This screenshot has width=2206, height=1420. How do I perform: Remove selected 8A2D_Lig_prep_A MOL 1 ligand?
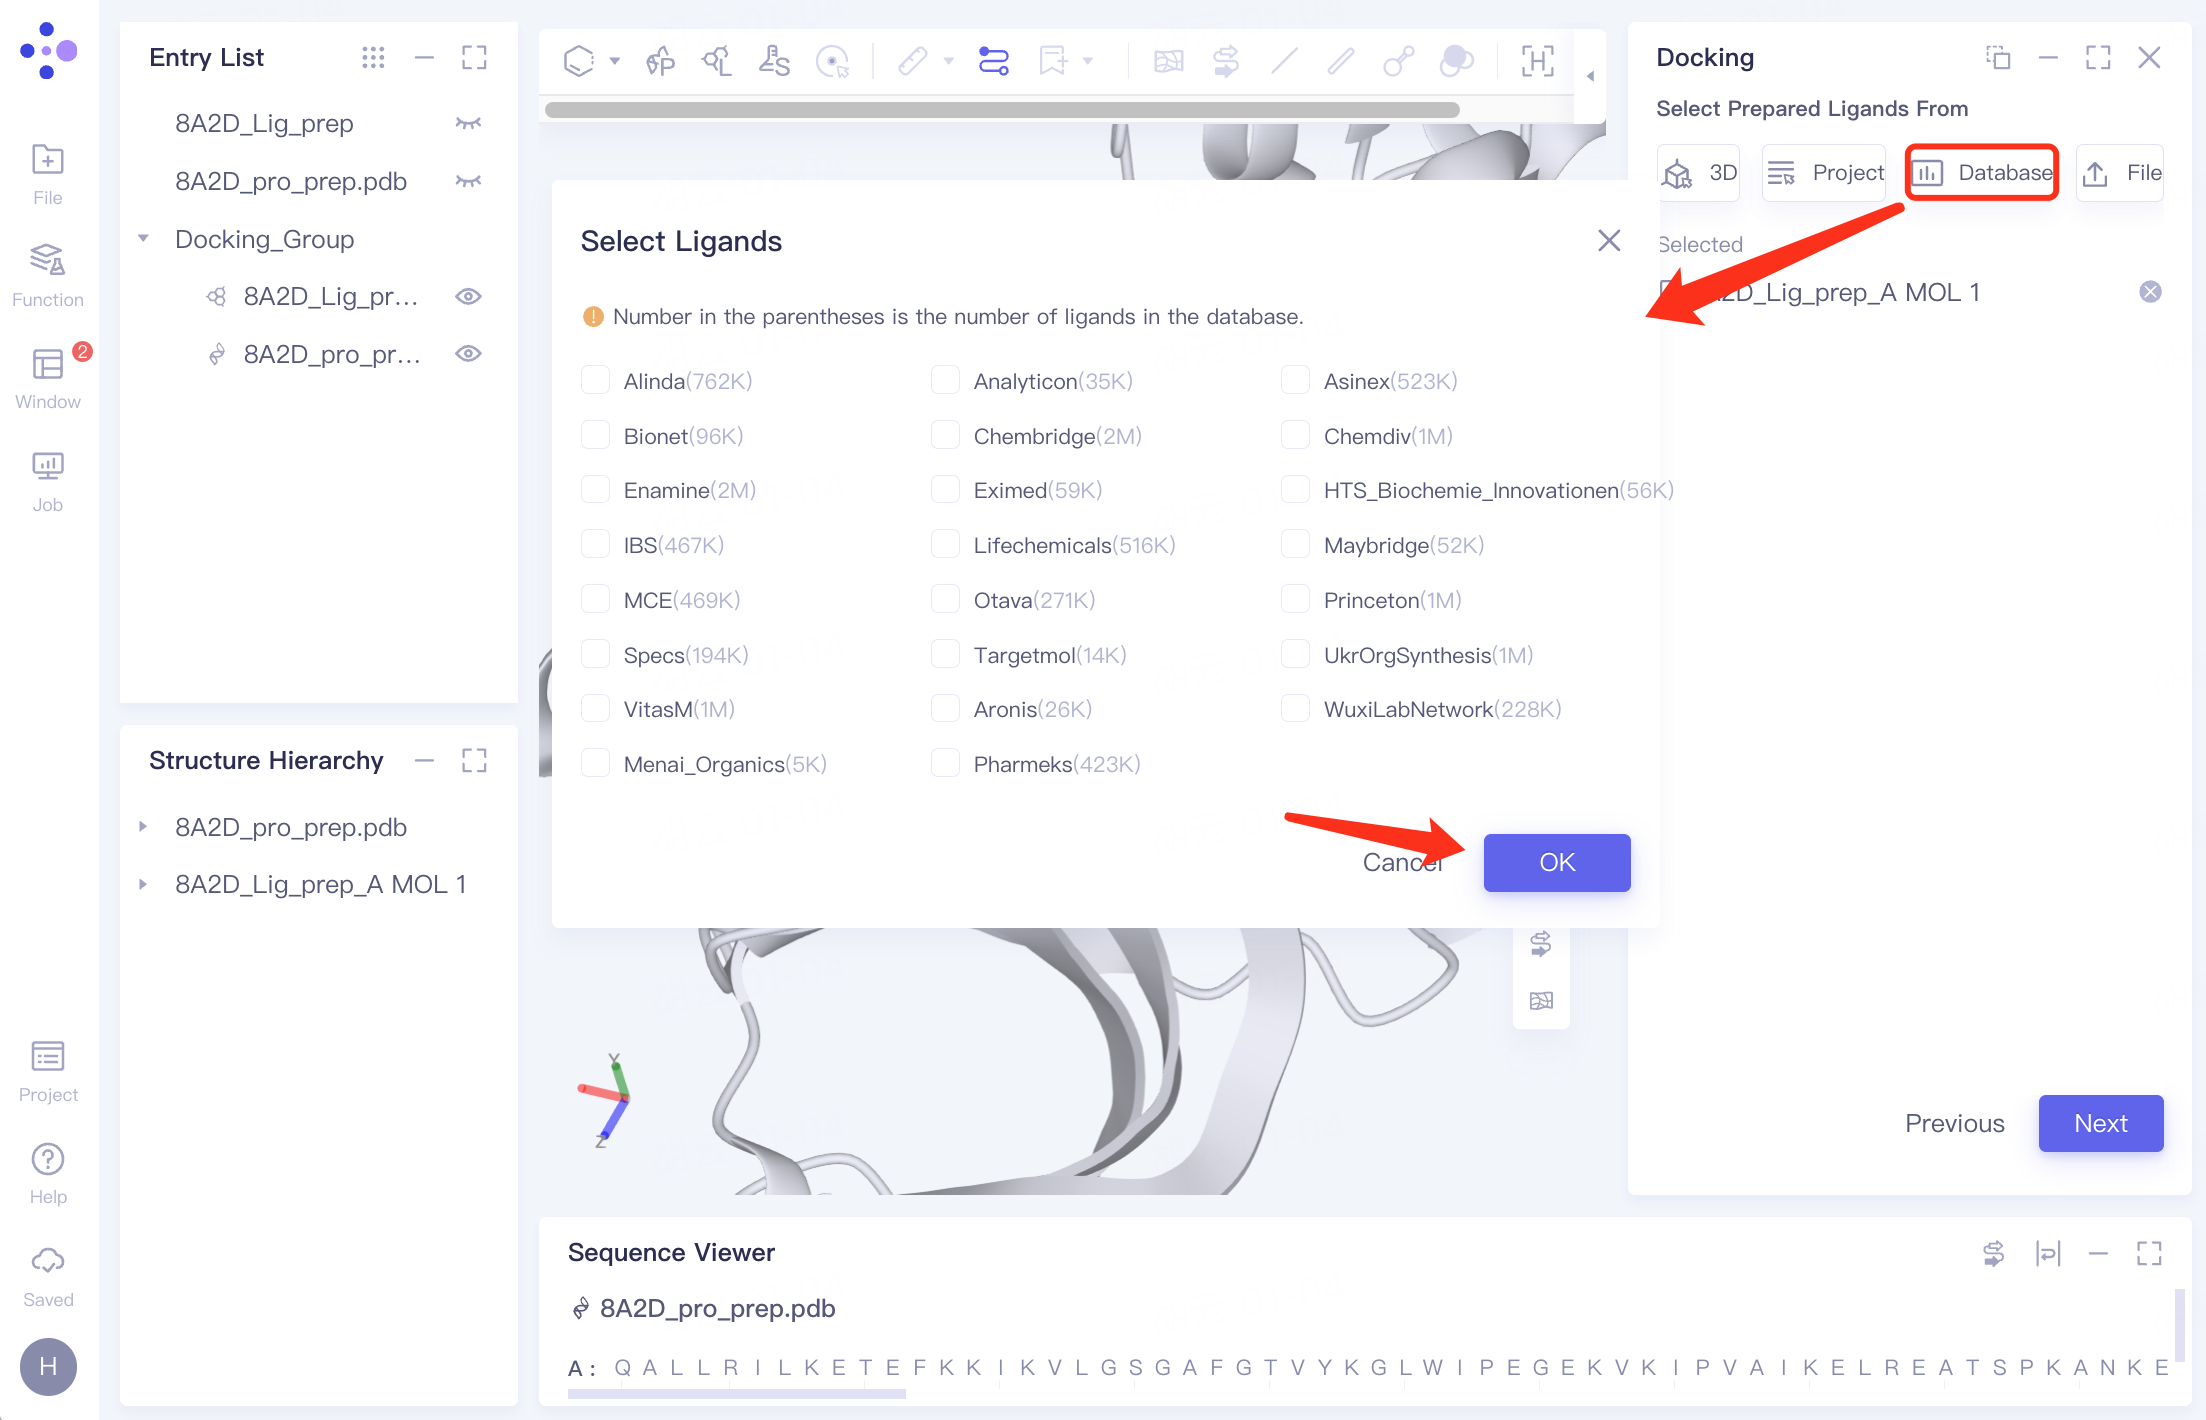coord(2150,292)
